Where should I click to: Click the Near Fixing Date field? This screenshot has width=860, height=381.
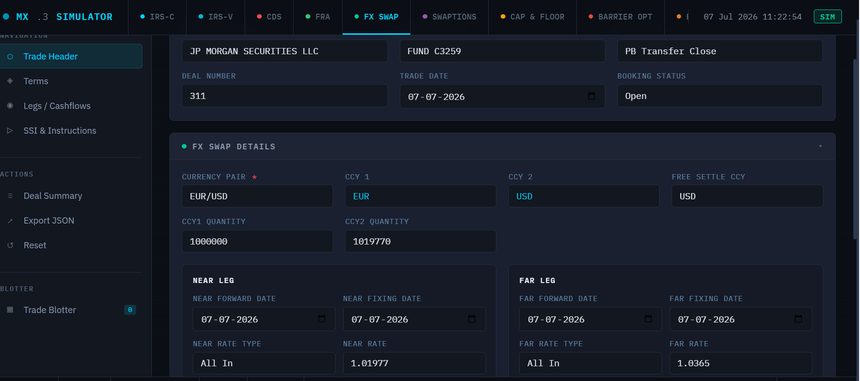click(x=414, y=319)
